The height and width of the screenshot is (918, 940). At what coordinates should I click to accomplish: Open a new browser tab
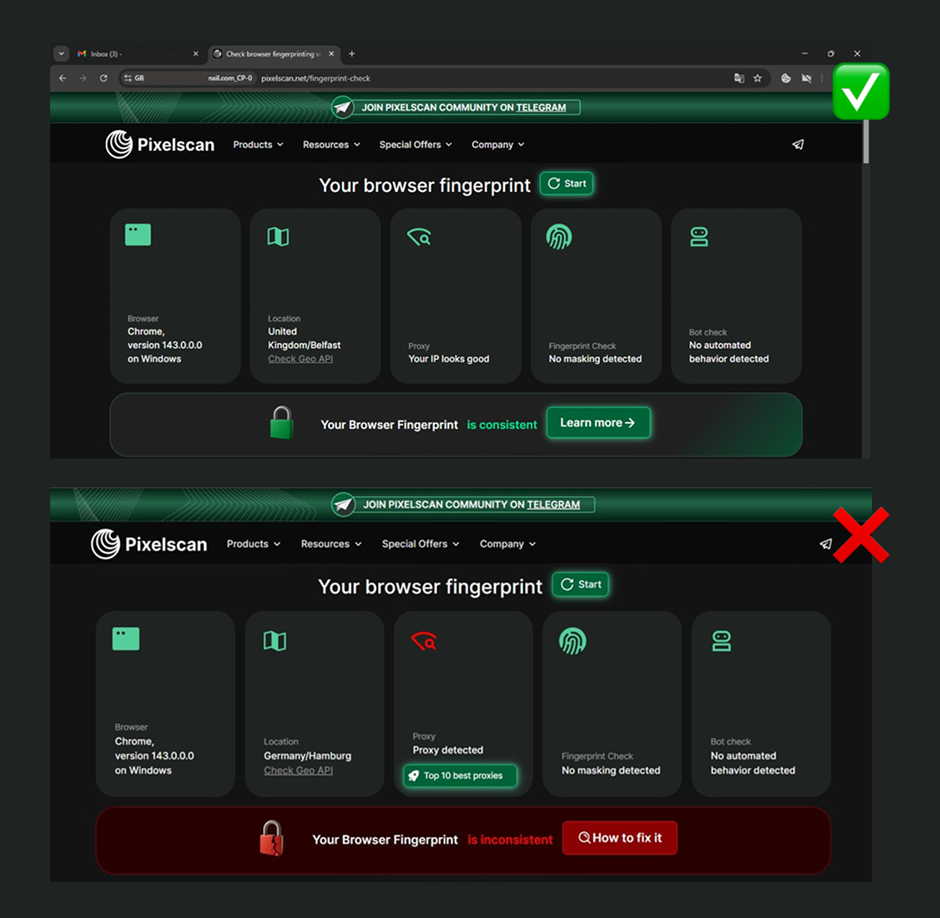pos(351,54)
